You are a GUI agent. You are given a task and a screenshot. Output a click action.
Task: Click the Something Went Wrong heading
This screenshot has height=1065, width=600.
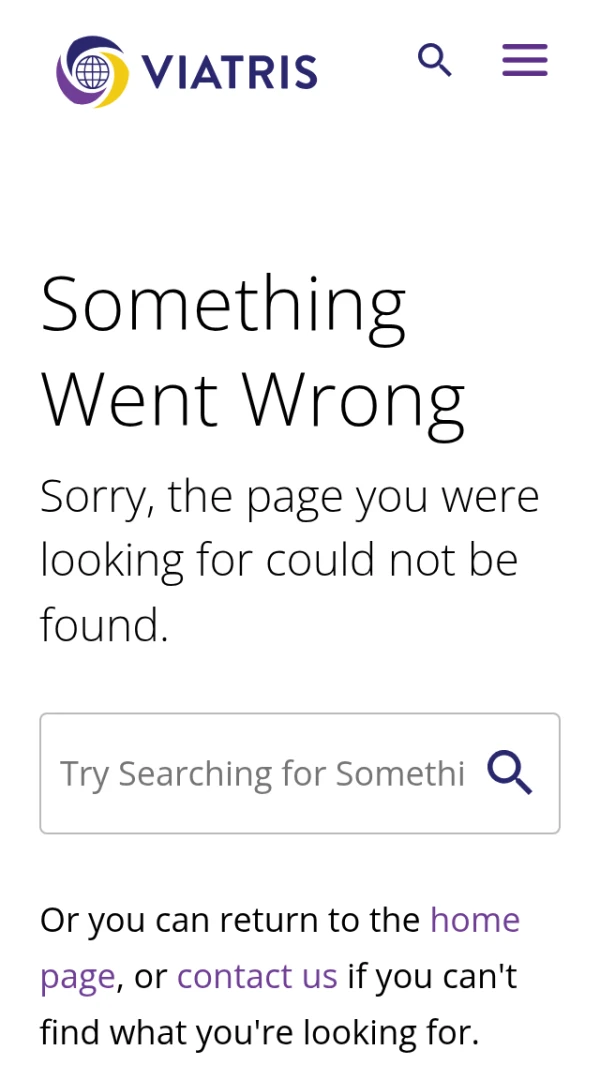pos(252,351)
